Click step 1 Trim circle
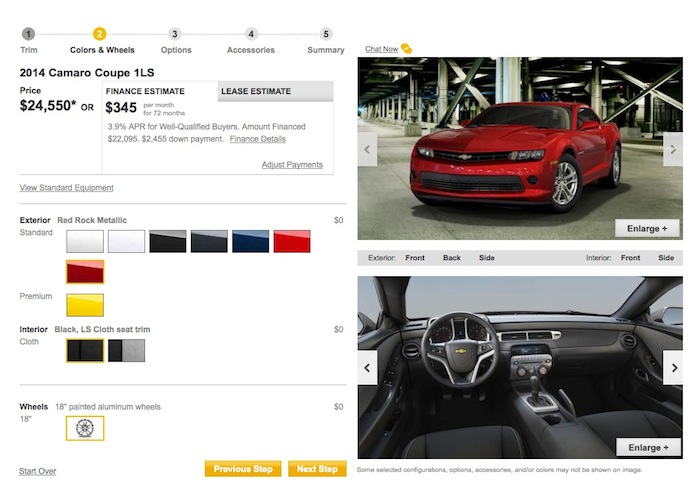700x491 pixels. 28,34
